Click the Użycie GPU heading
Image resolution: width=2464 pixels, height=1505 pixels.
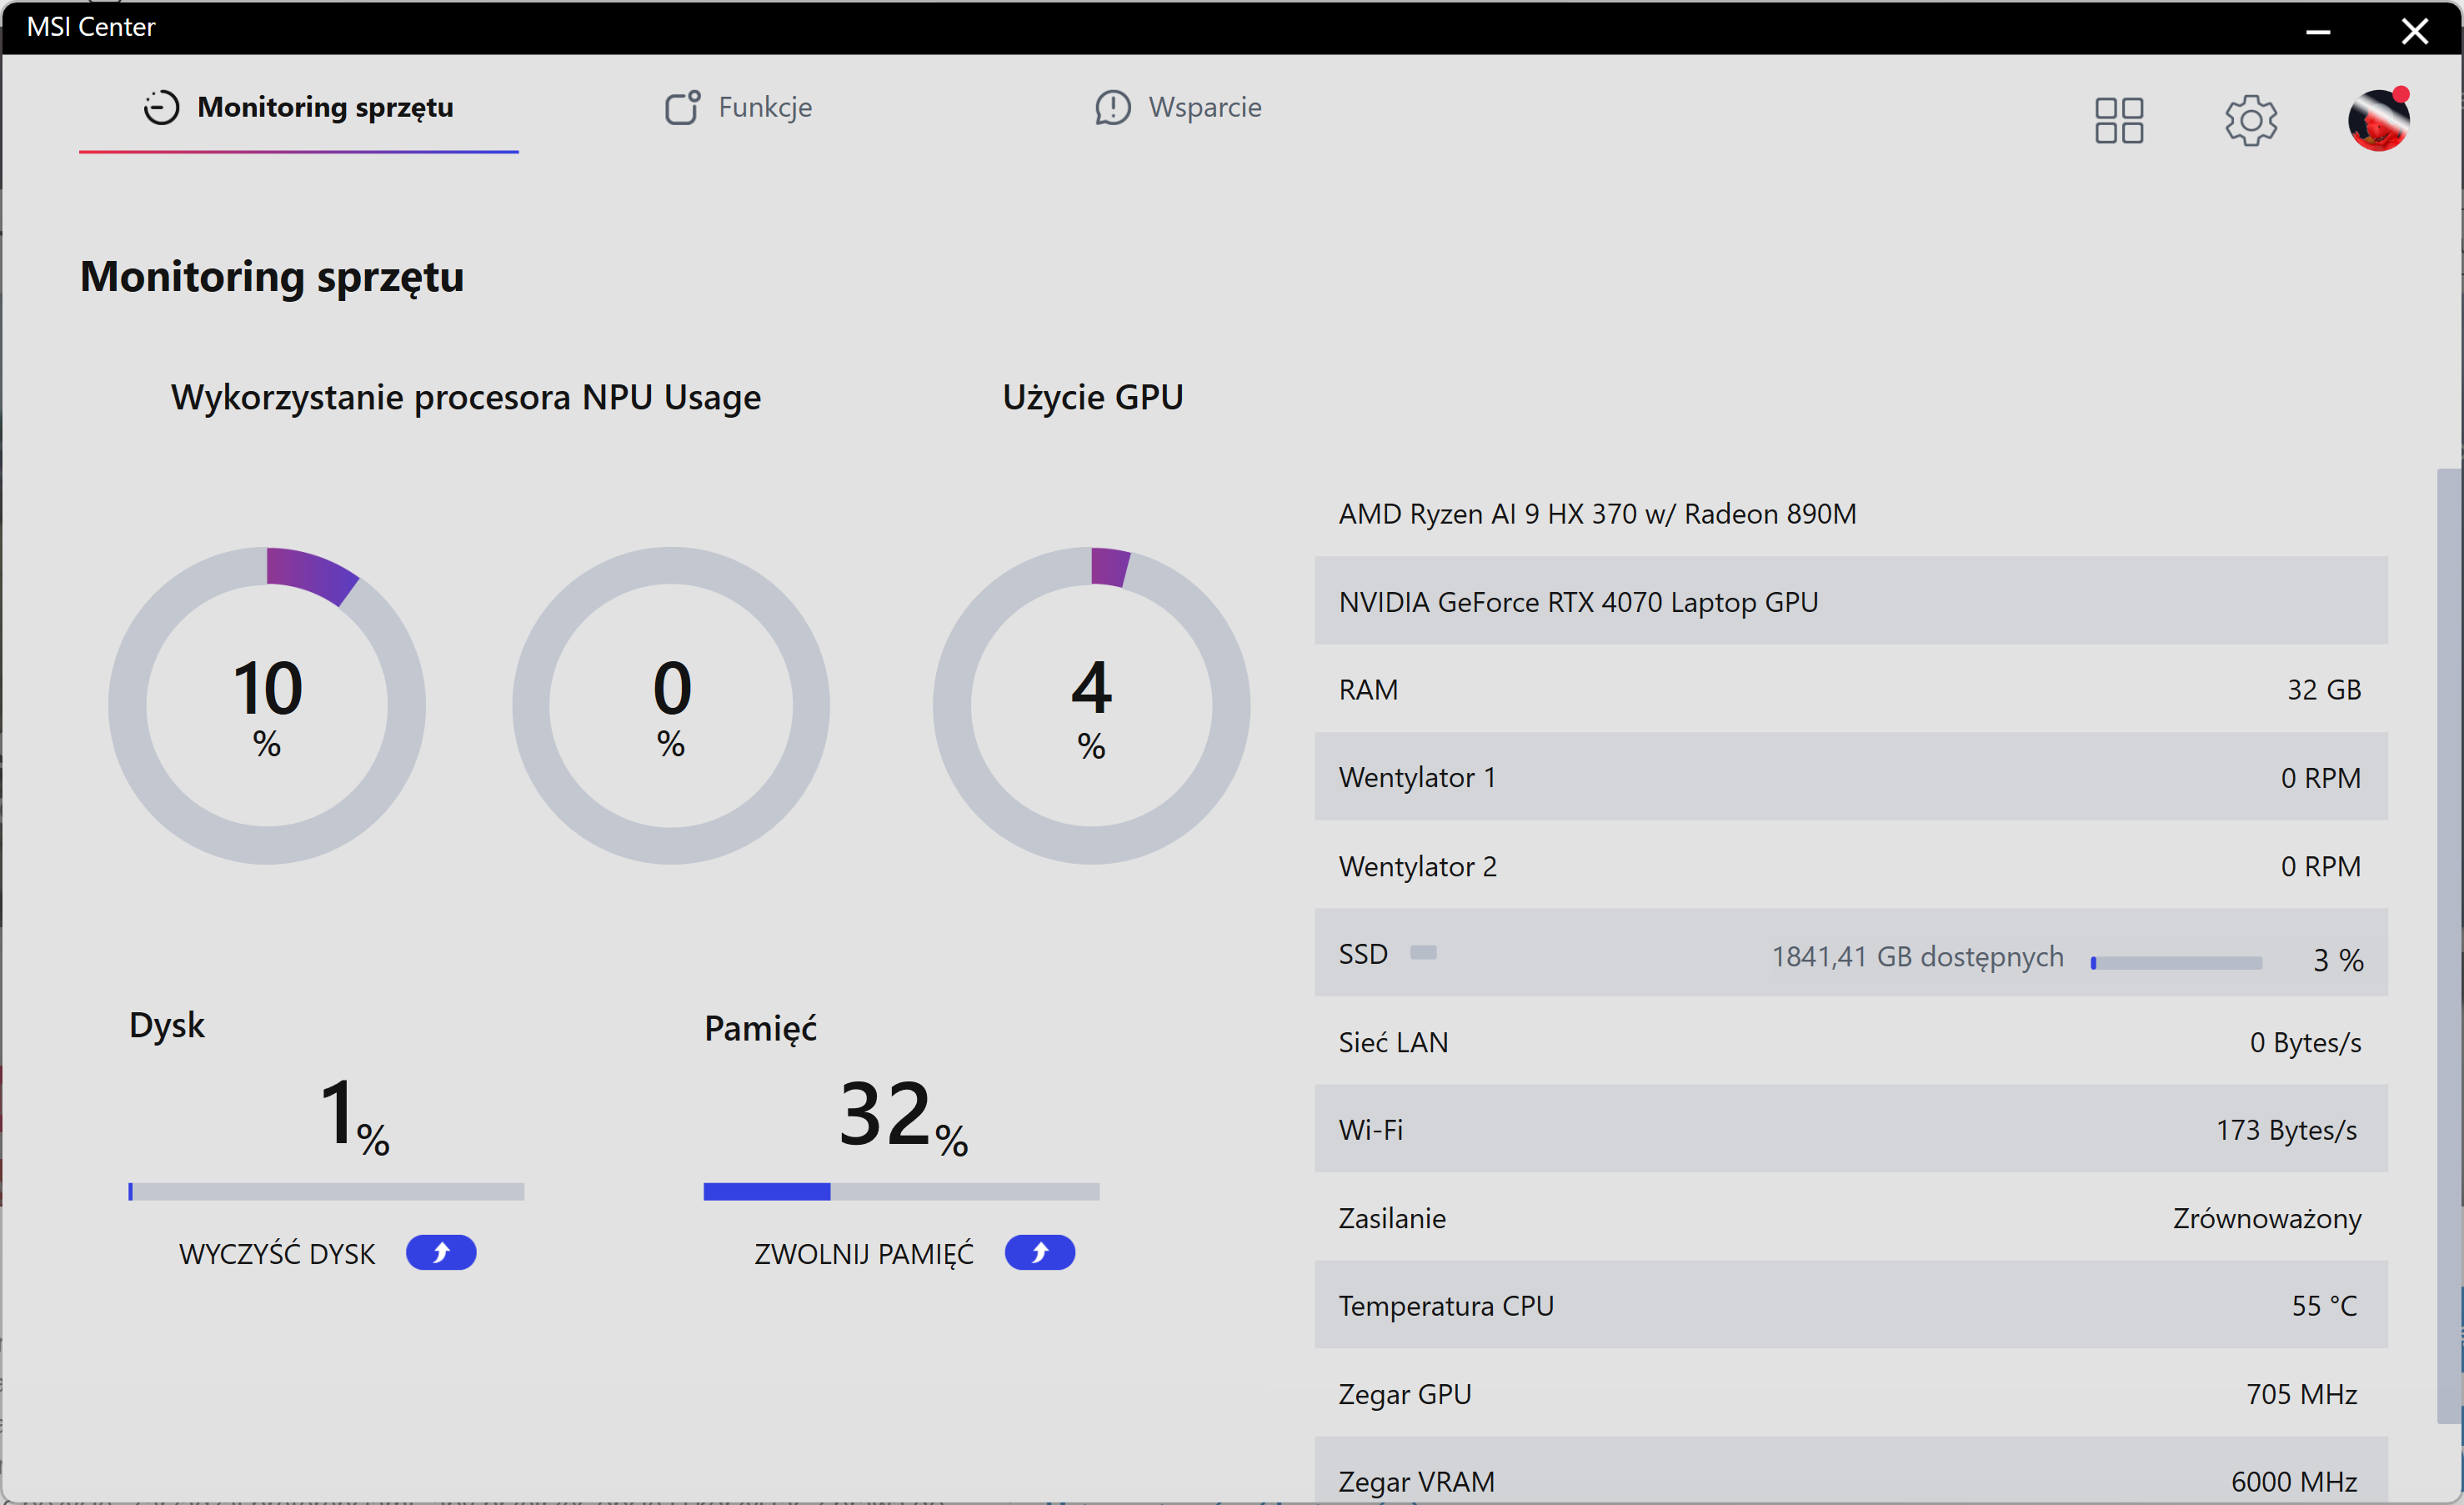tap(1093, 397)
